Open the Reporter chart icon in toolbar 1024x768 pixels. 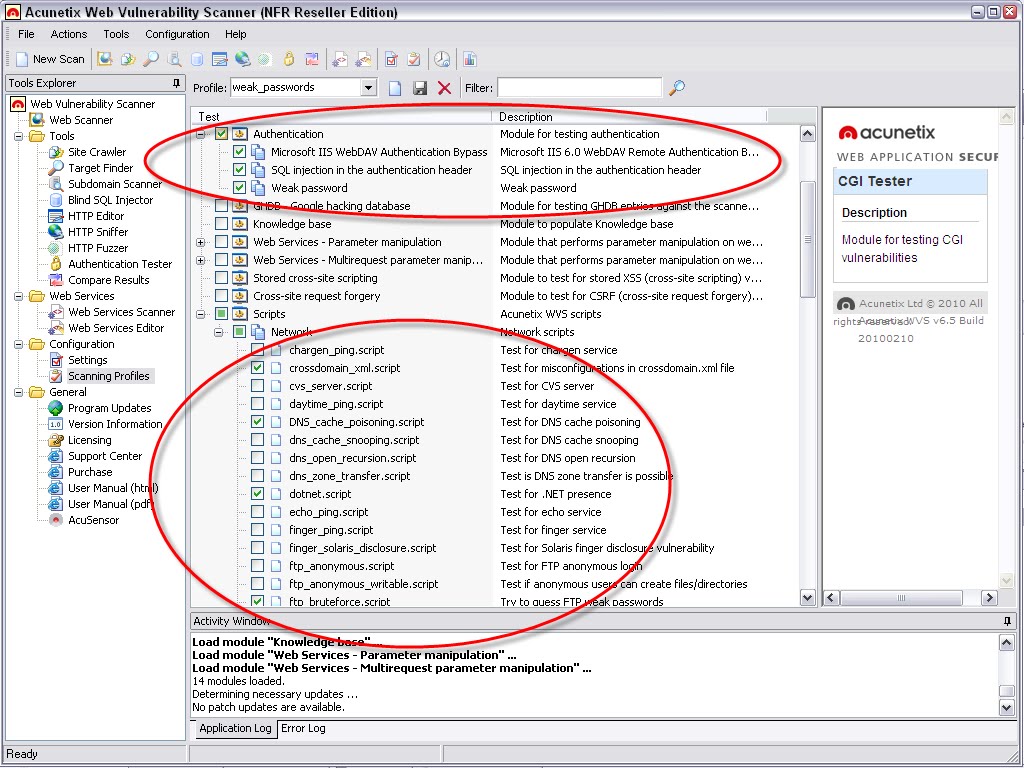470,59
